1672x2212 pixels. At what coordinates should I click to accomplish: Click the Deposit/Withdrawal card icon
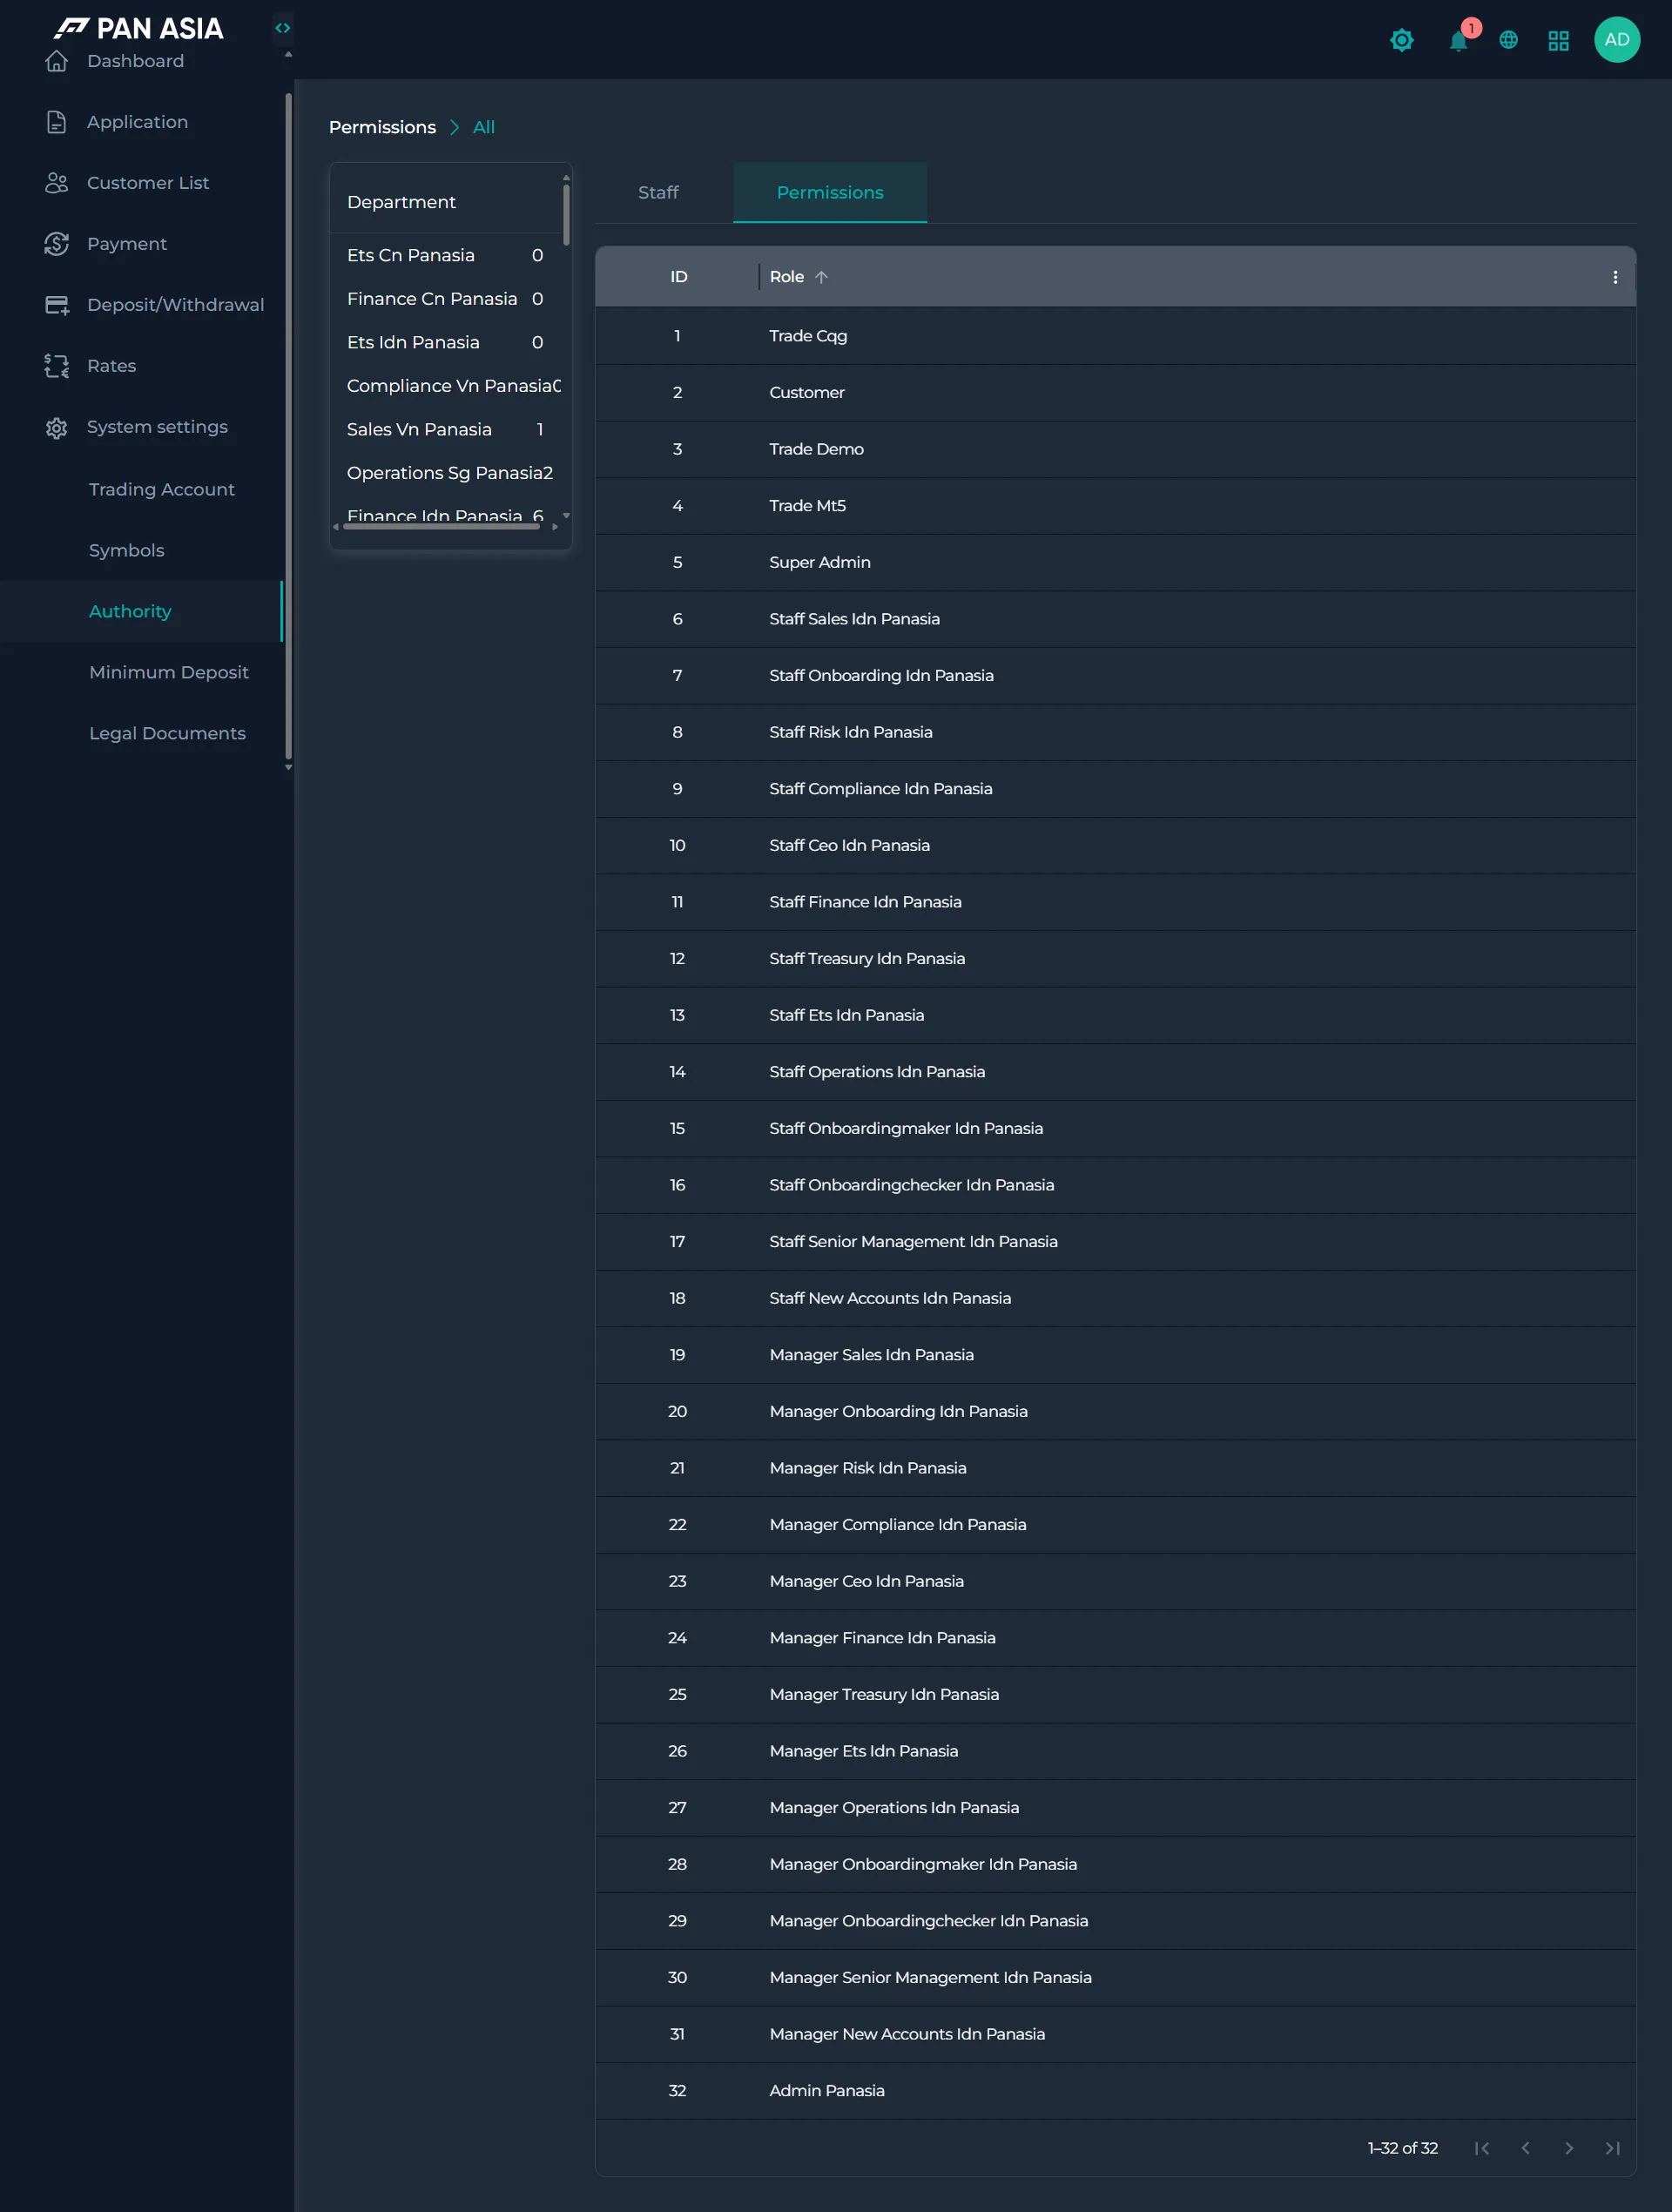(57, 305)
